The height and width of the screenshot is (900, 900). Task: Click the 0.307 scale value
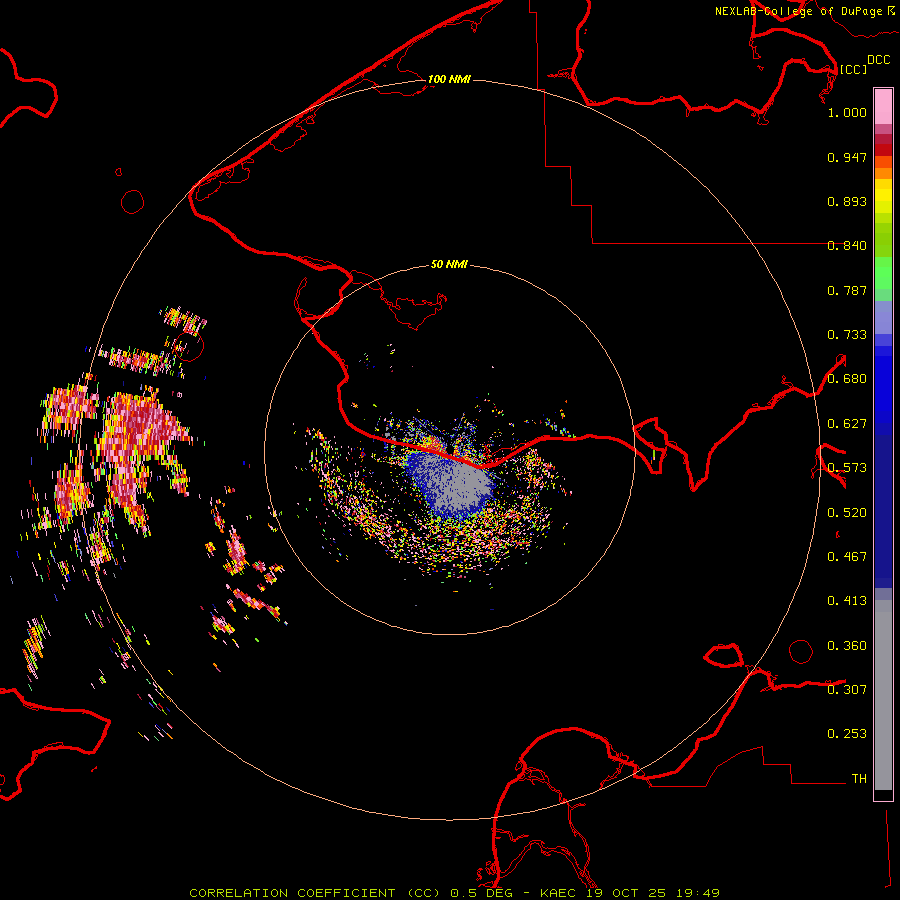pos(847,690)
